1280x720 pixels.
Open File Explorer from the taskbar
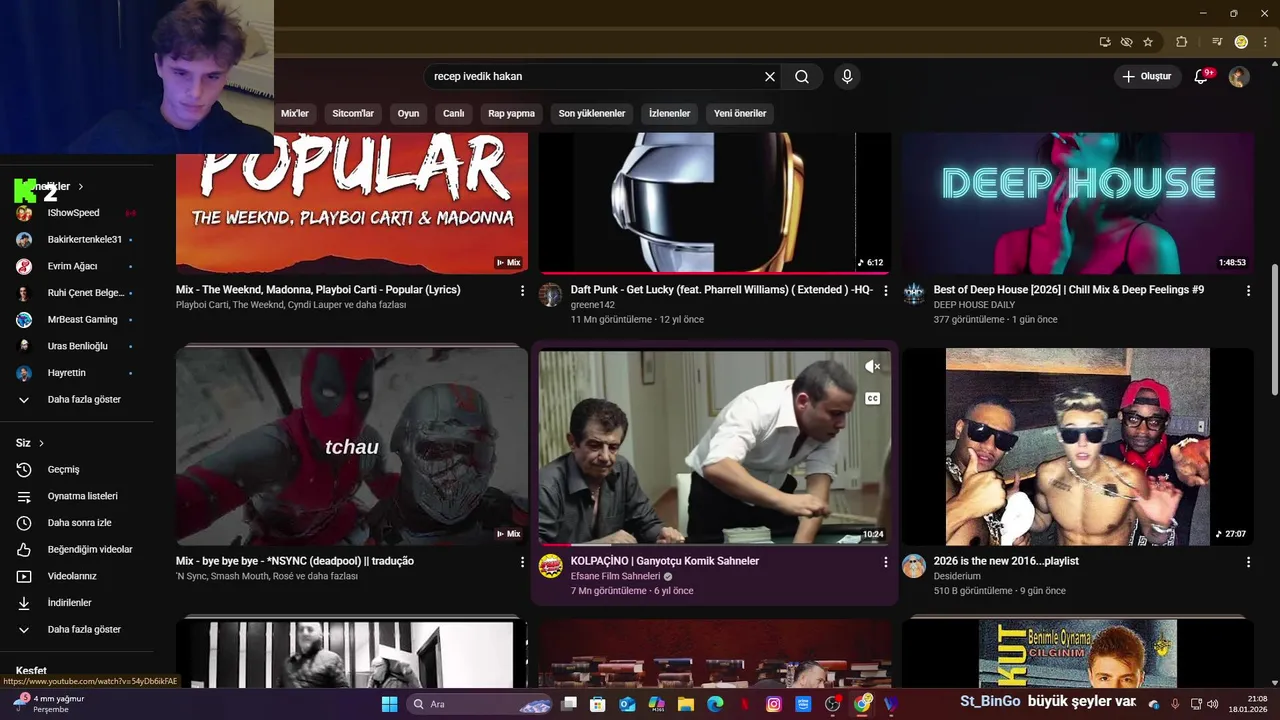(686, 704)
